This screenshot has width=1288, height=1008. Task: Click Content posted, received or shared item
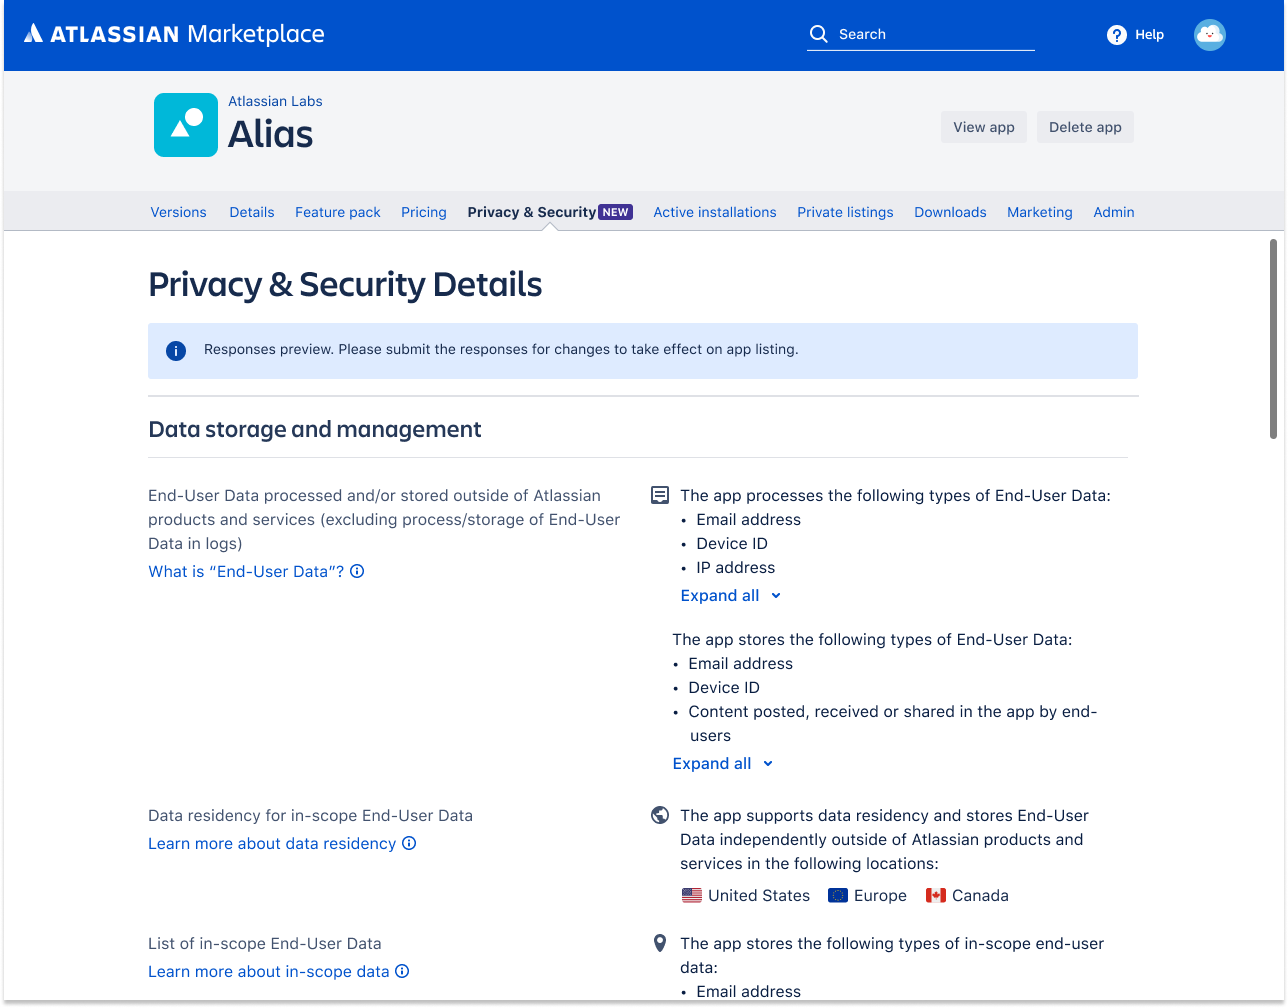coord(893,723)
